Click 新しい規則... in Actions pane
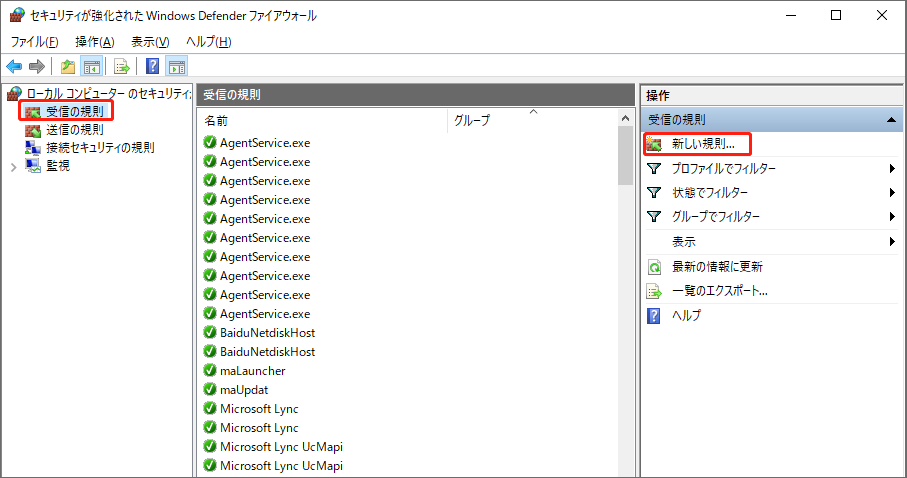907x478 pixels. [x=703, y=145]
